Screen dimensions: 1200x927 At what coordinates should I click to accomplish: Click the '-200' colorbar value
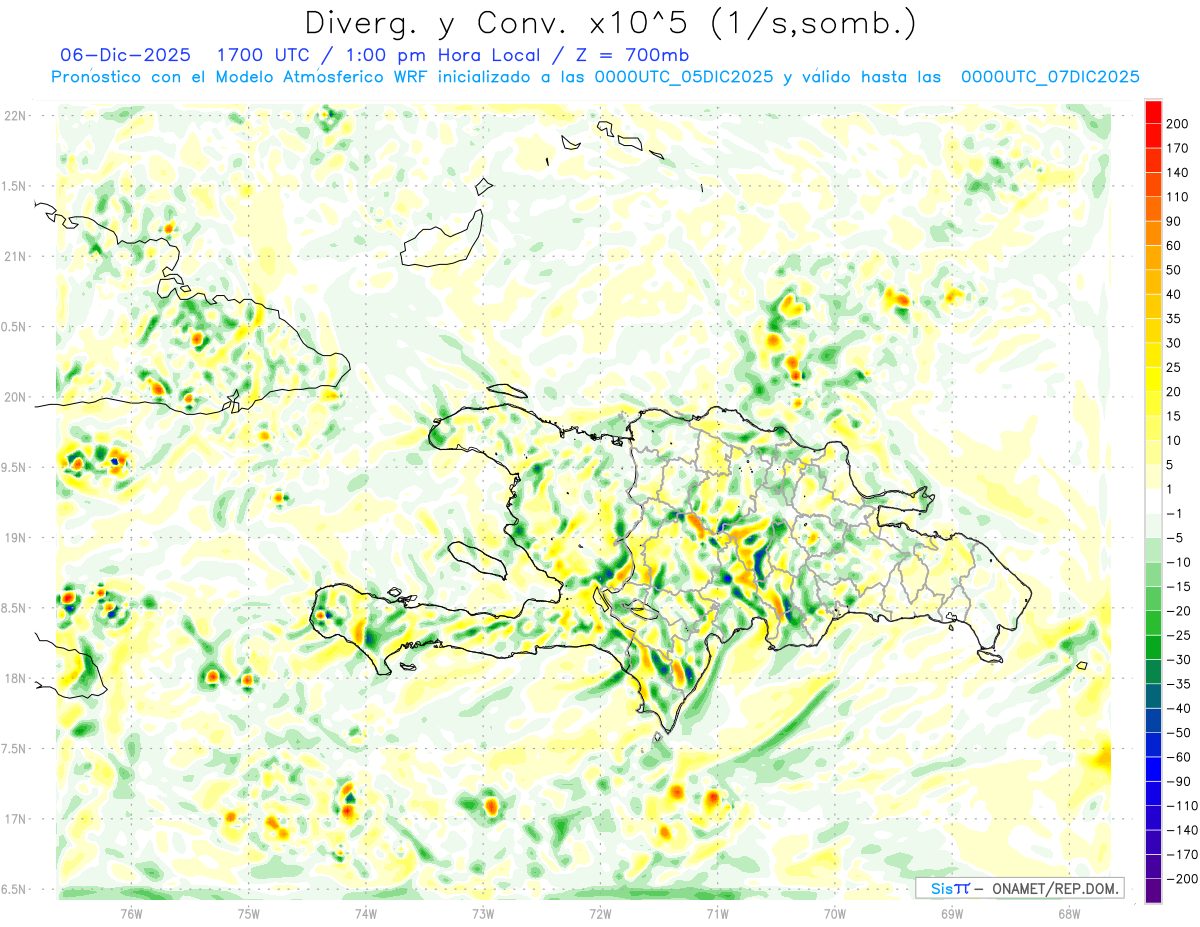(1182, 879)
